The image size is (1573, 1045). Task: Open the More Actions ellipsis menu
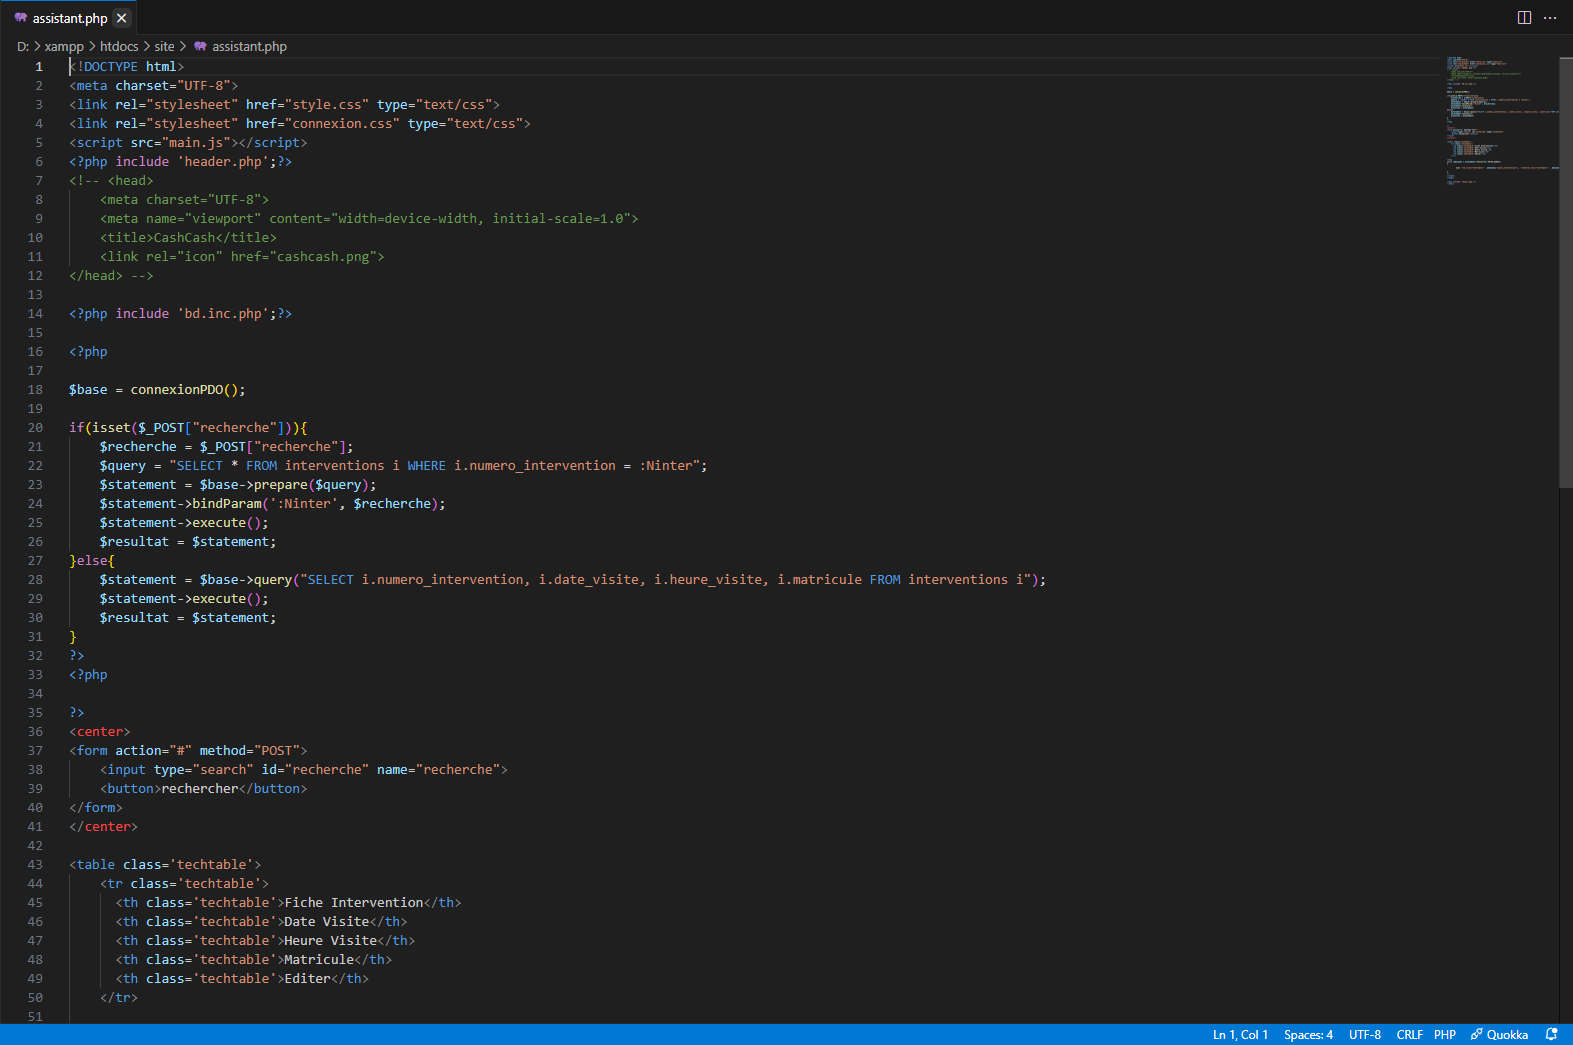(x=1550, y=18)
